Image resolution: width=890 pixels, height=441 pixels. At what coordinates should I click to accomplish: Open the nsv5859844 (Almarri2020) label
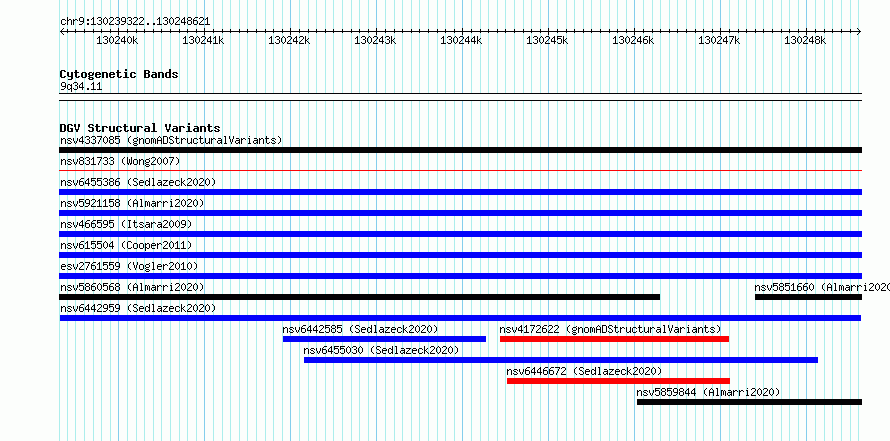[x=708, y=392]
